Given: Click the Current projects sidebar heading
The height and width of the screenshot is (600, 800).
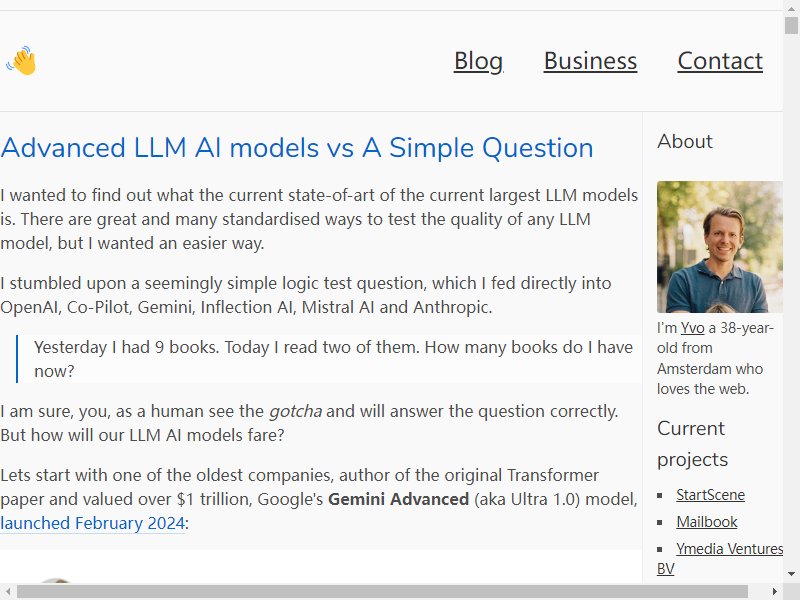Looking at the screenshot, I should [692, 444].
